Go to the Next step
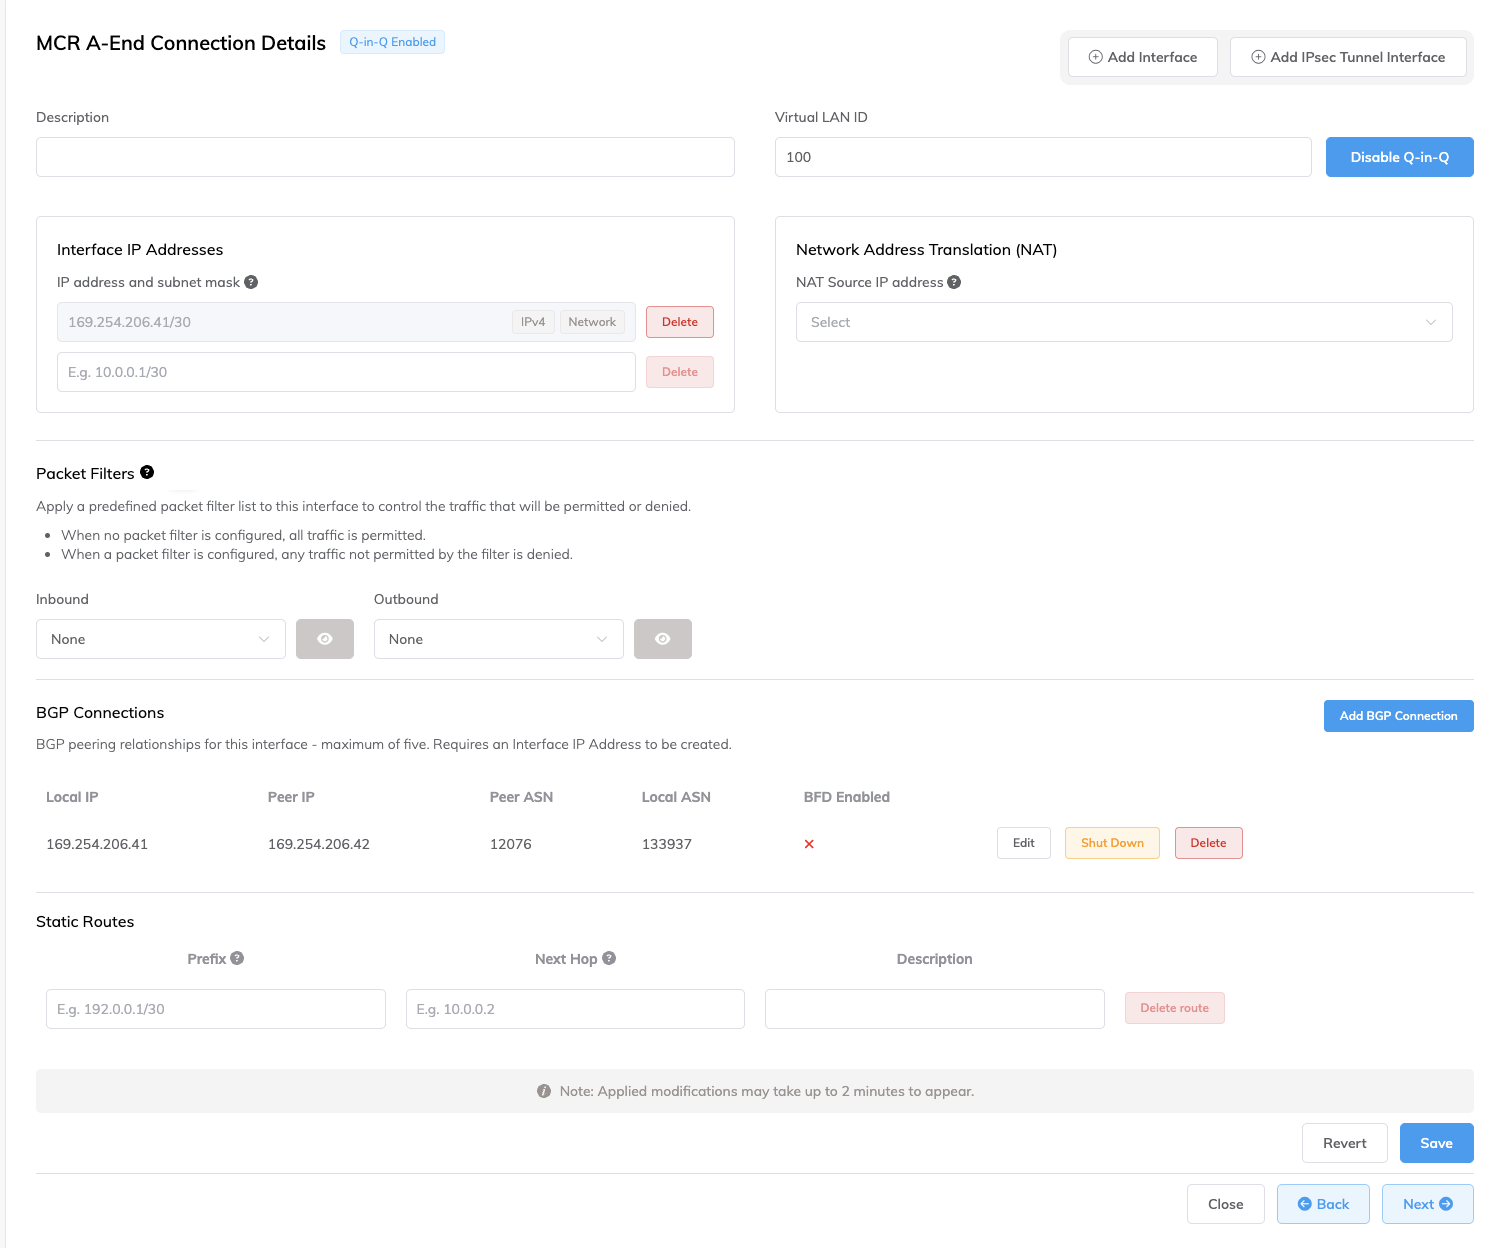Screen dimensions: 1494x1248 pos(1426,1204)
